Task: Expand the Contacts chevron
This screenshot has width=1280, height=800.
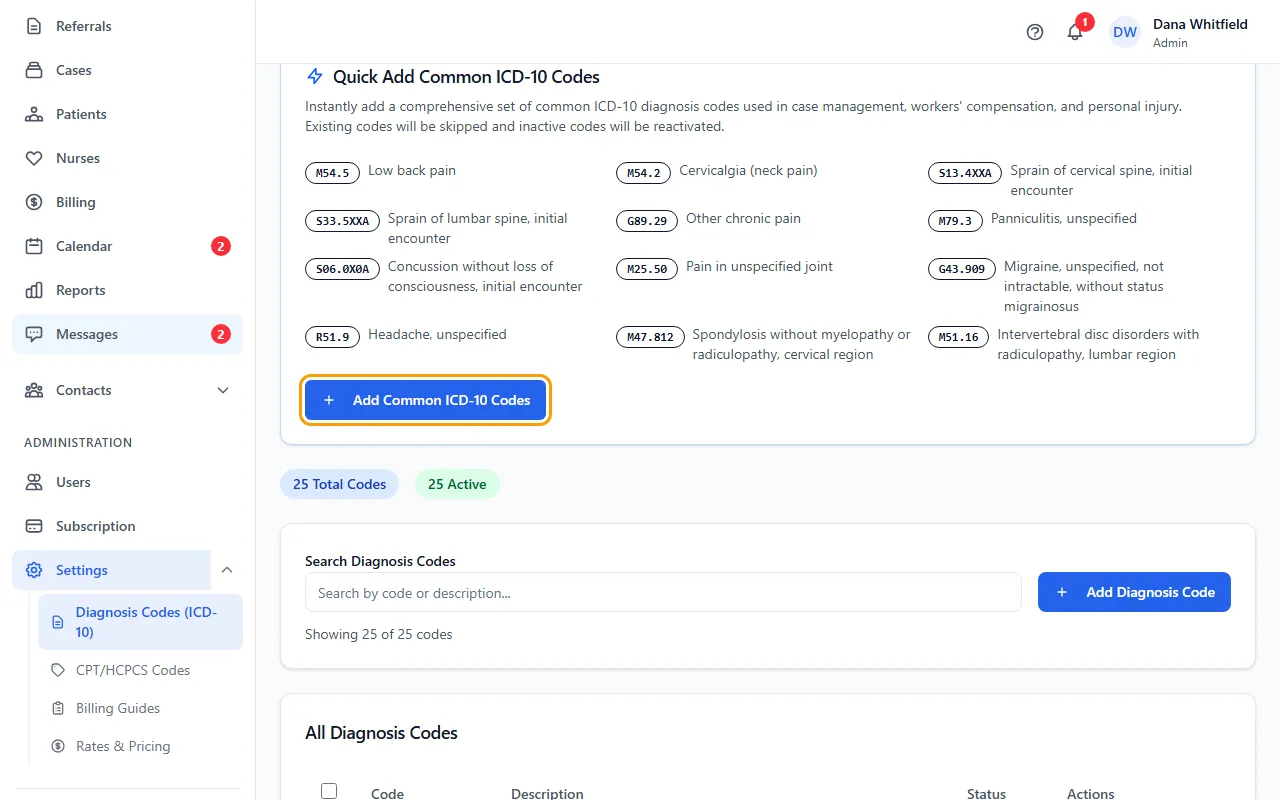Action: (x=223, y=390)
